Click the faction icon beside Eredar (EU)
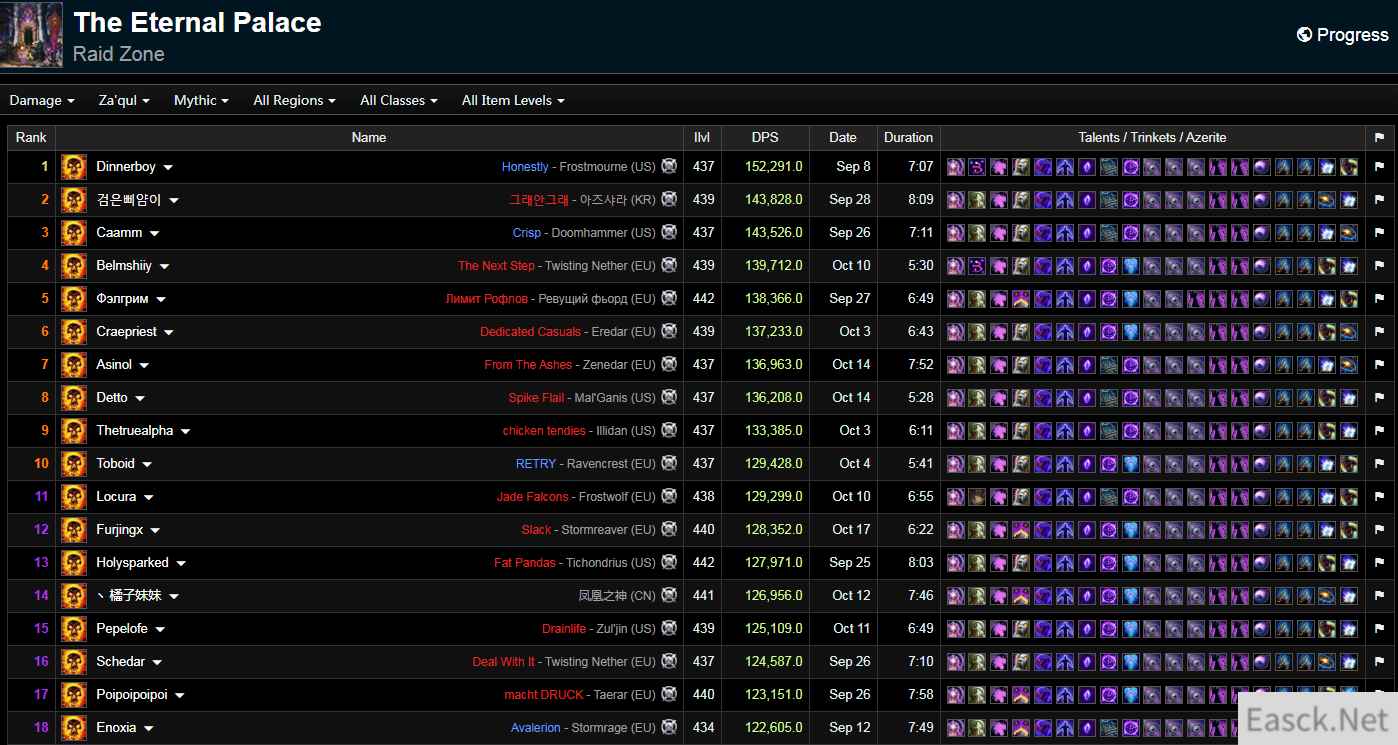 click(669, 332)
